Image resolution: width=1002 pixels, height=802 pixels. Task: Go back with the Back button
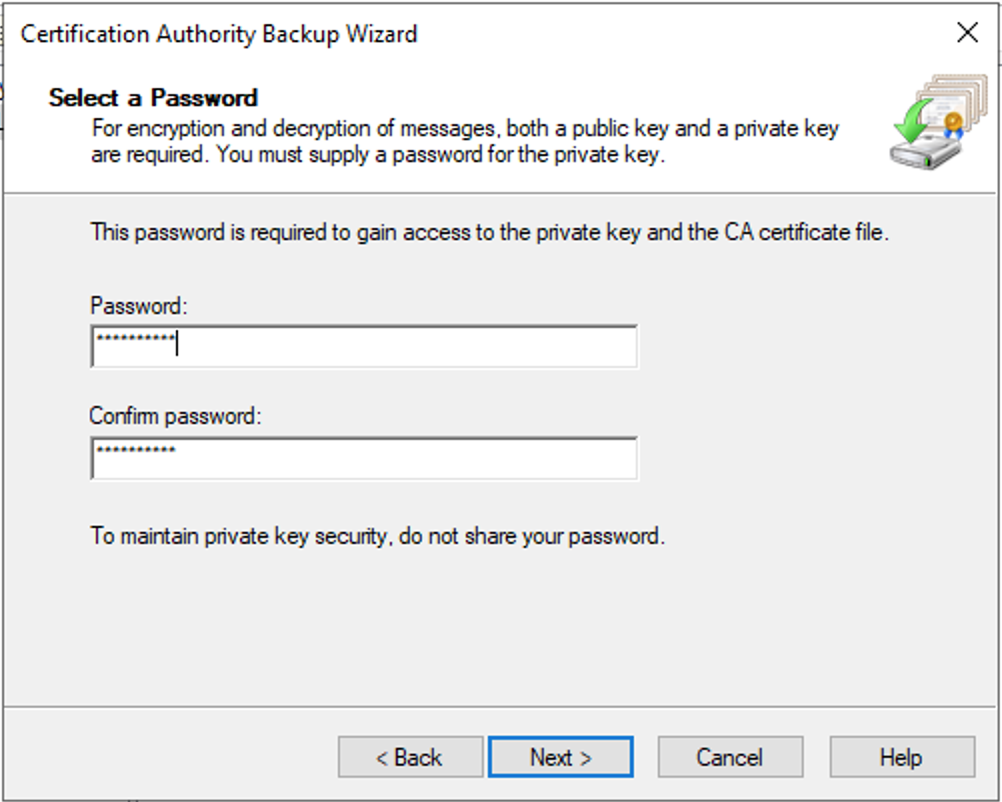coord(410,757)
